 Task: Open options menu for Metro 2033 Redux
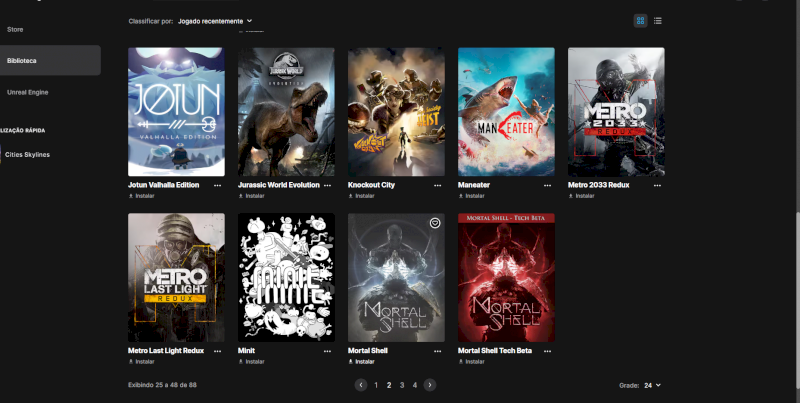pos(657,185)
